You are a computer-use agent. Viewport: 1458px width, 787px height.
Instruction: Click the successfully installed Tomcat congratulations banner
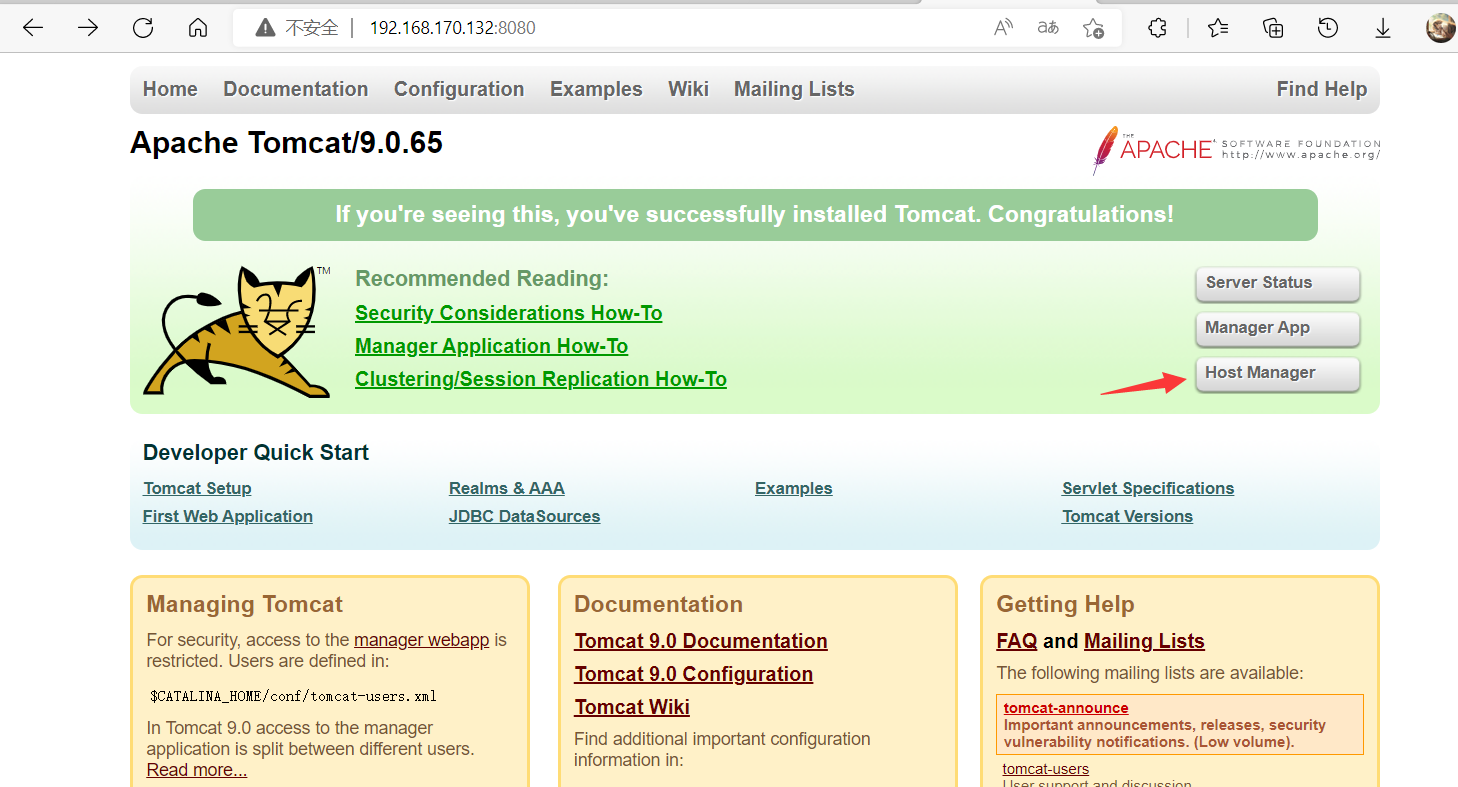[755, 215]
